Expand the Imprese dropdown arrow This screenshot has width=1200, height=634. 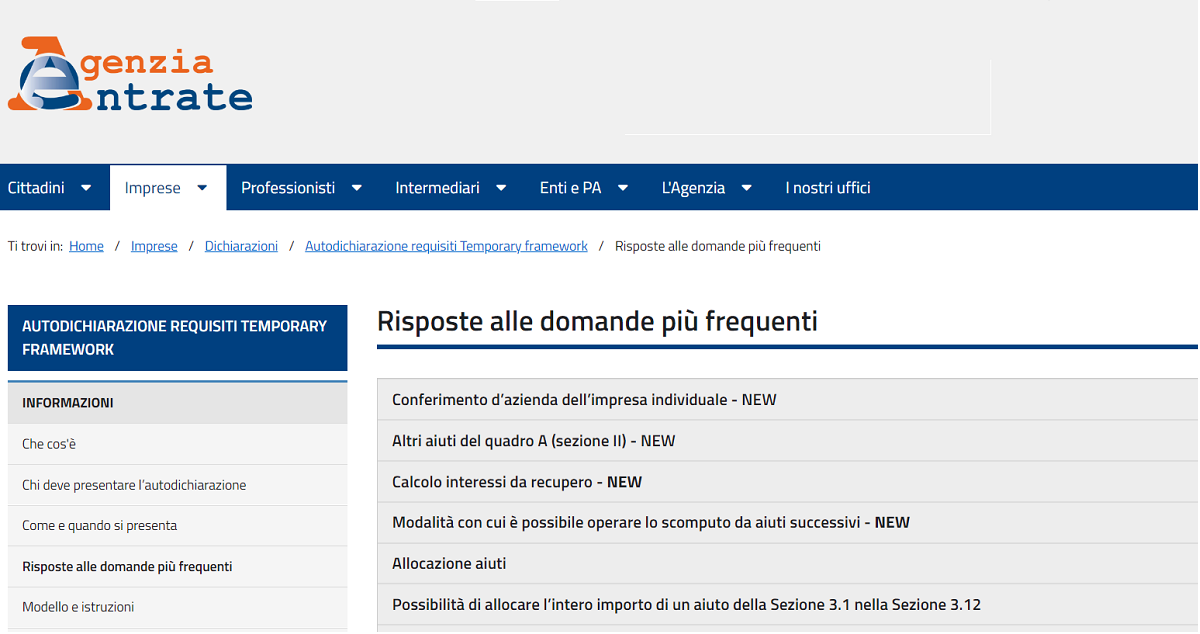click(202, 188)
